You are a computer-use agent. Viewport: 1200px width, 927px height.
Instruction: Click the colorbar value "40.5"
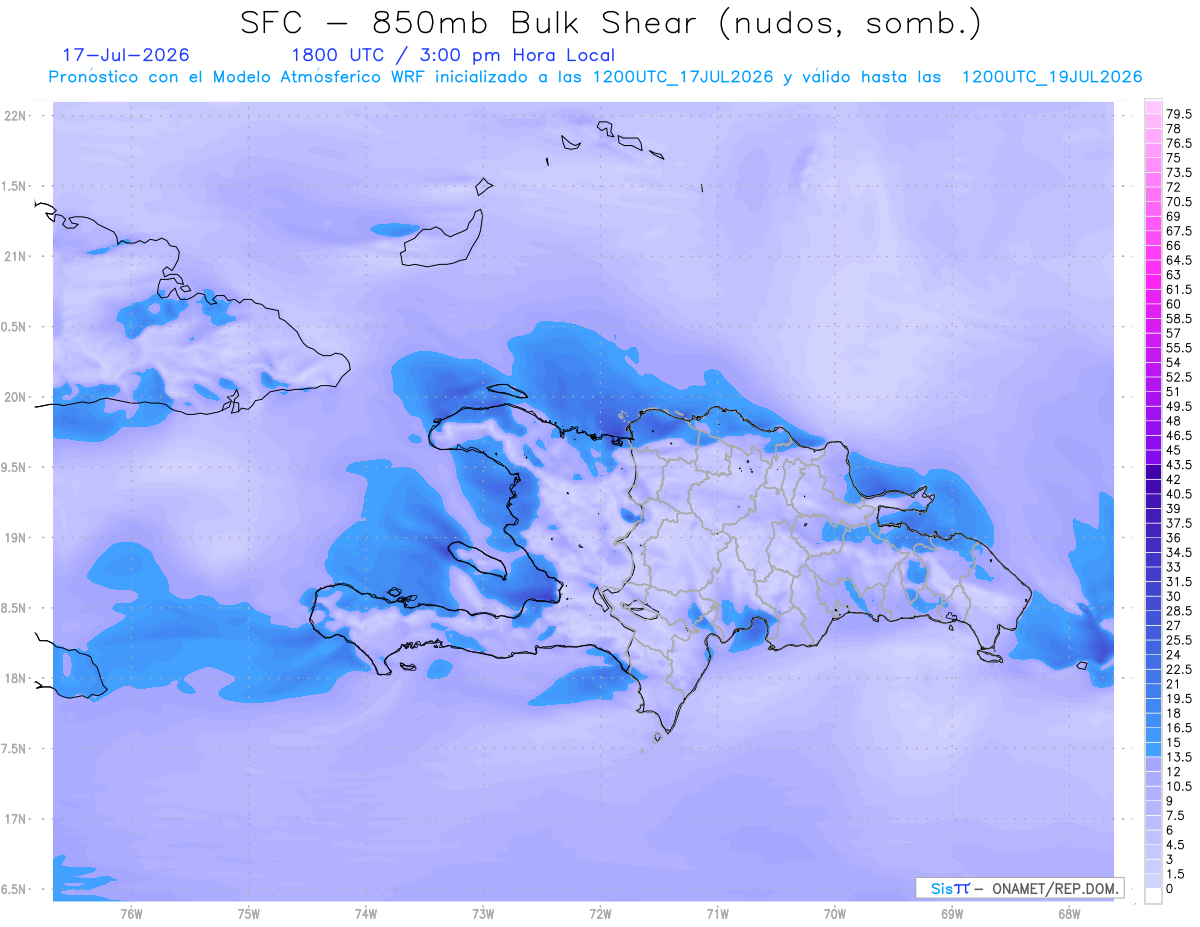pos(1179,494)
